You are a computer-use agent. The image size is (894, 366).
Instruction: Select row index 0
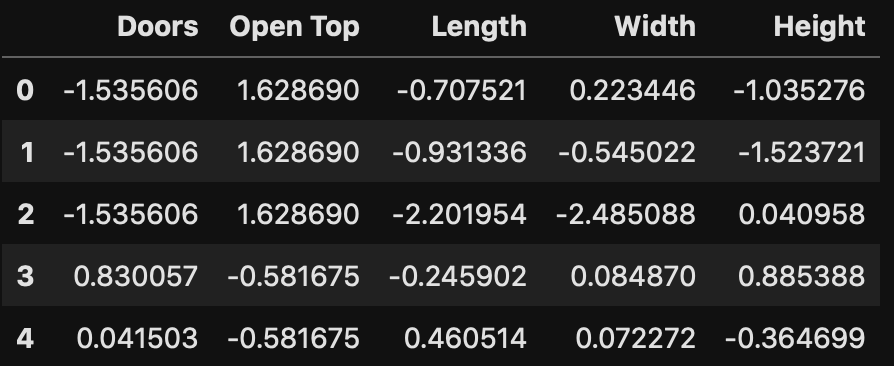point(25,90)
